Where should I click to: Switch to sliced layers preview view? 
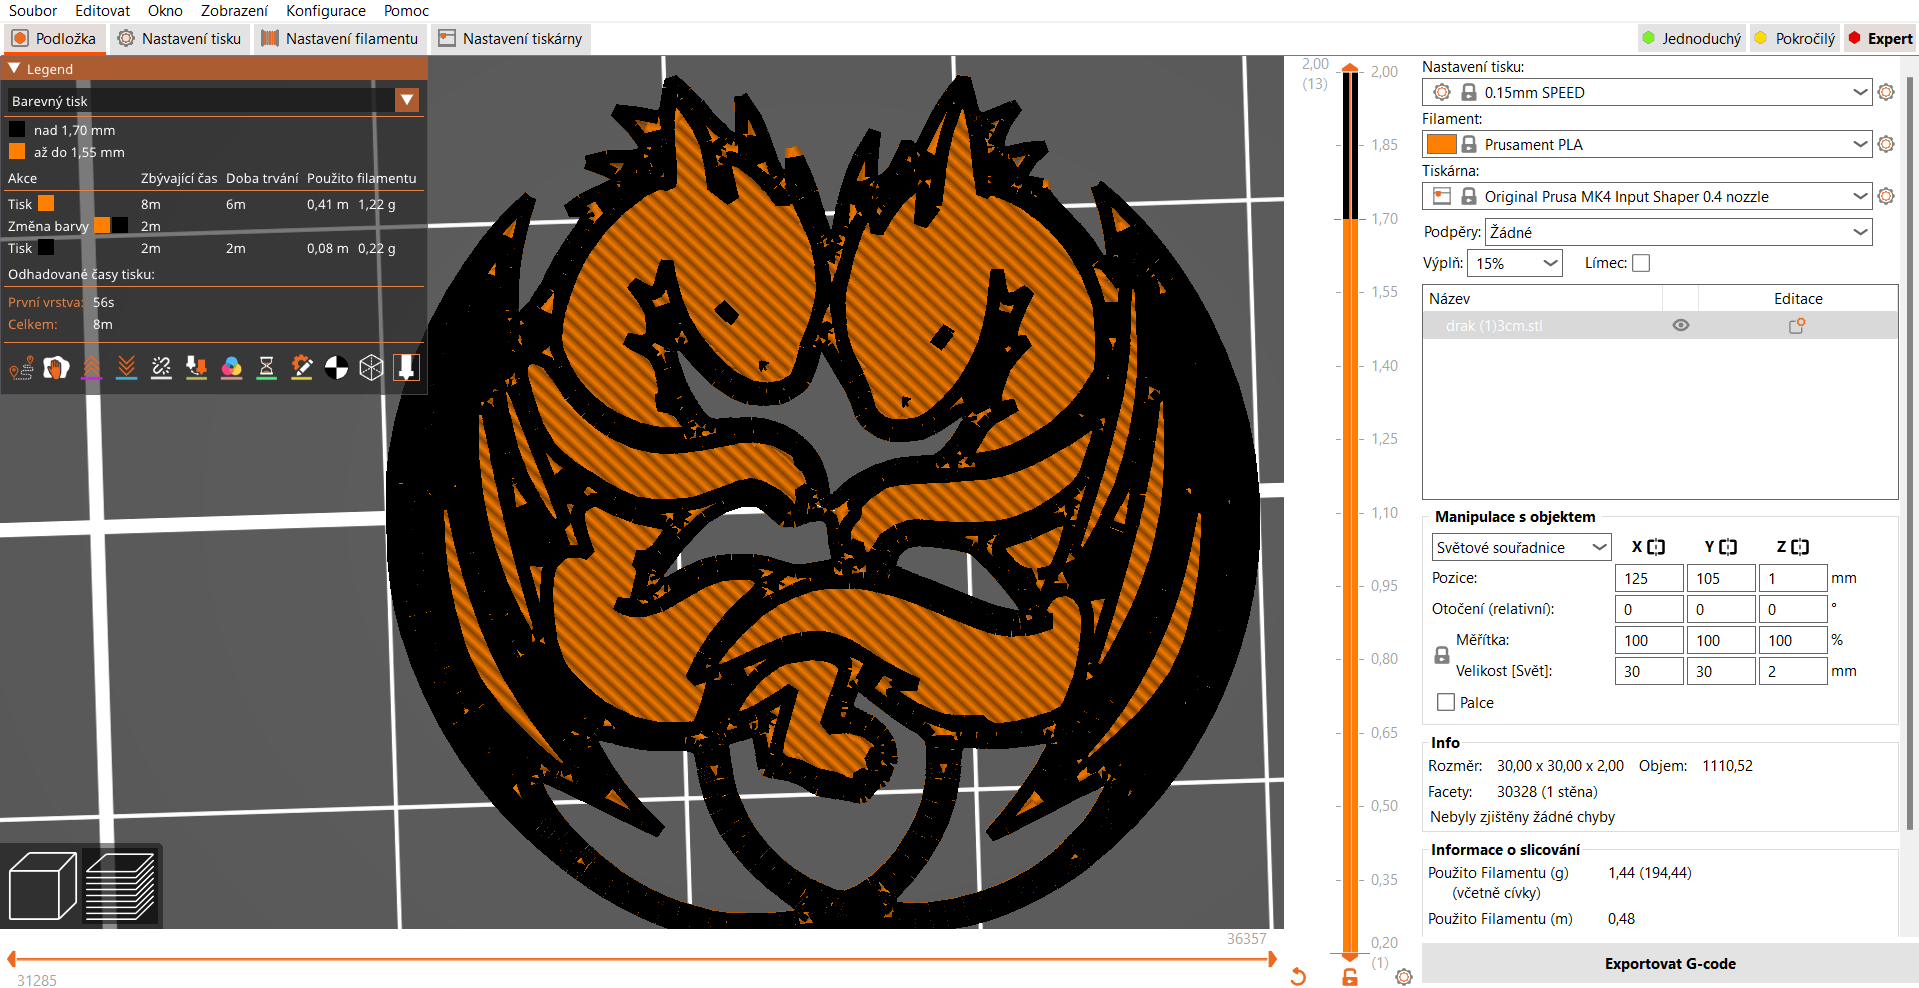(x=120, y=886)
